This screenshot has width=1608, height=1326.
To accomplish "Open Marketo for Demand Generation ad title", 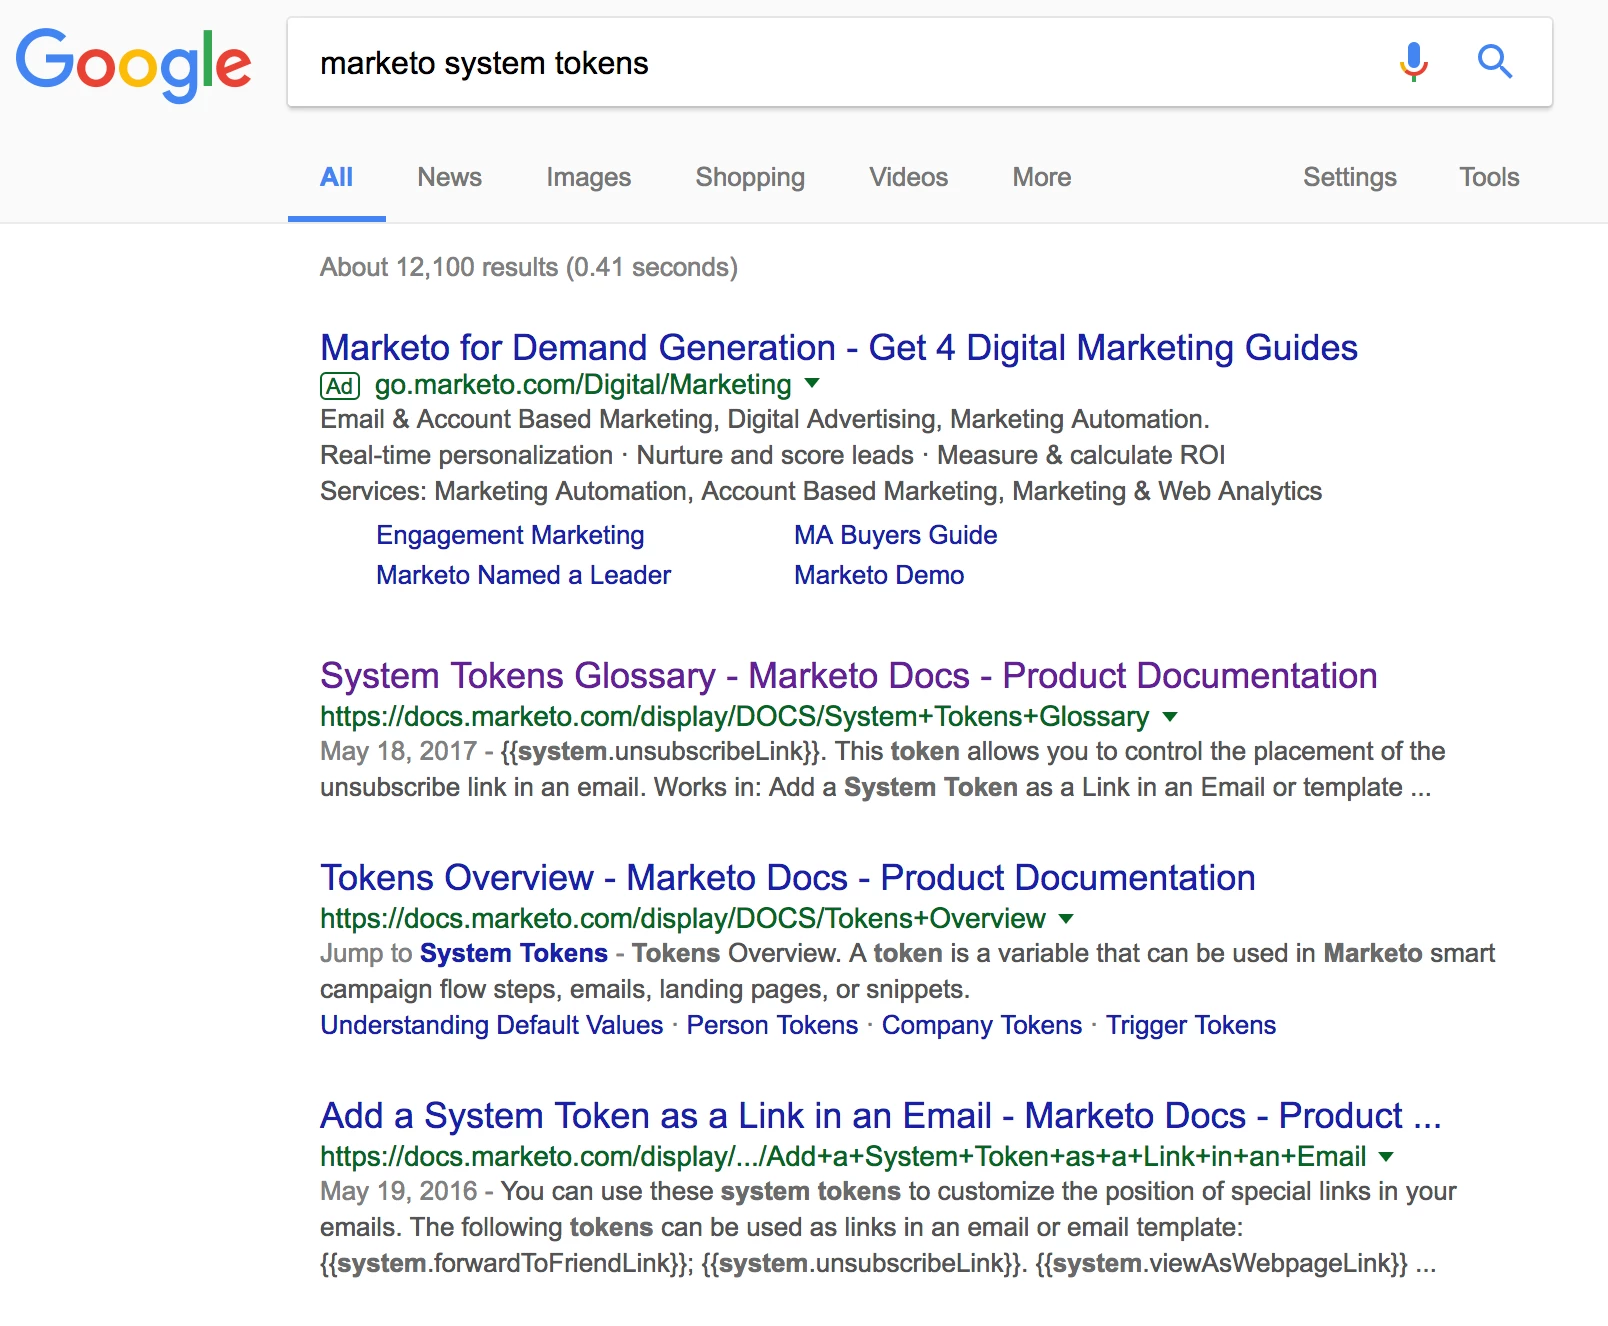I will 838,347.
